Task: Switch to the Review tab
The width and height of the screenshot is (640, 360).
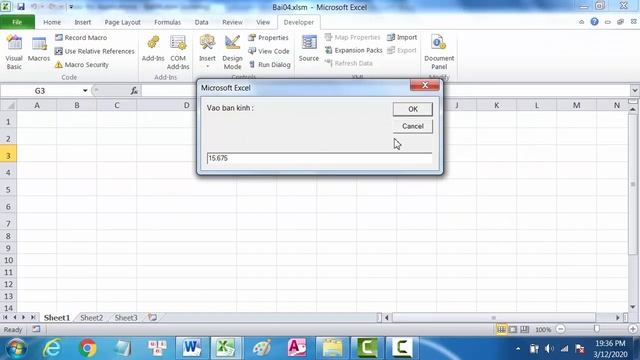Action: pyautogui.click(x=232, y=22)
